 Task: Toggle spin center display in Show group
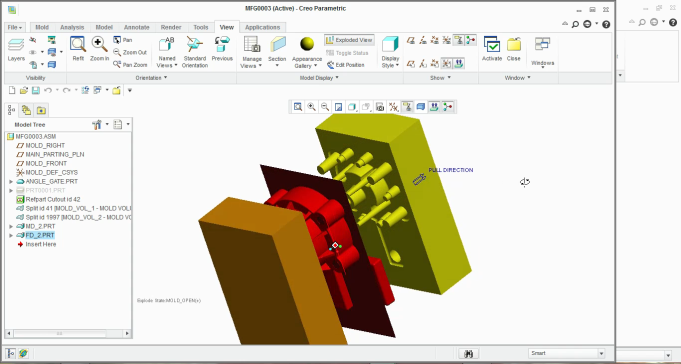[470, 40]
